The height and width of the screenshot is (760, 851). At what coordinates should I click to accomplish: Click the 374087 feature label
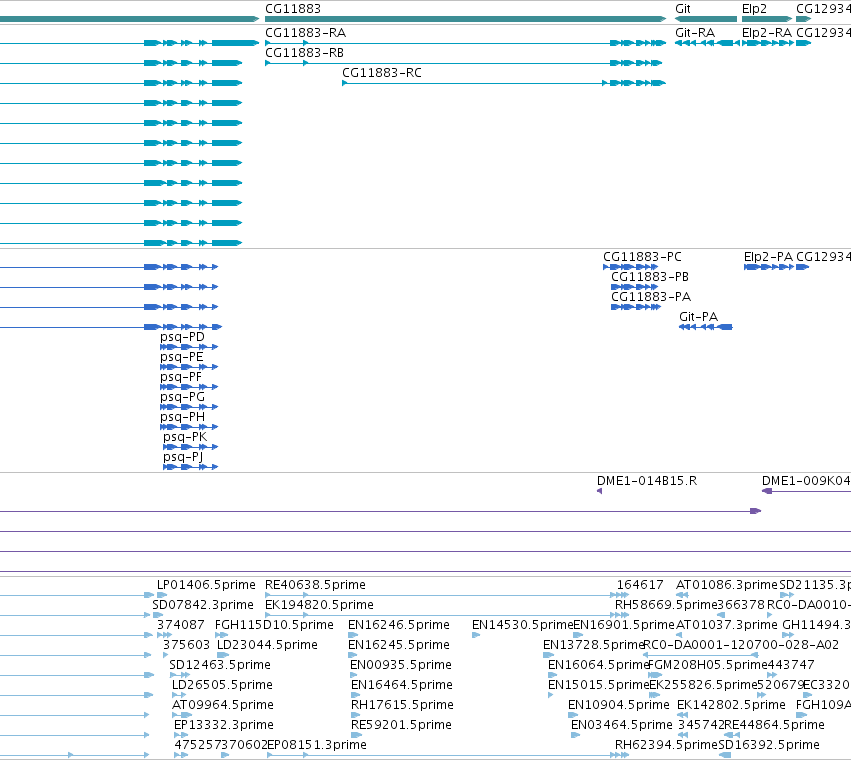(x=181, y=625)
